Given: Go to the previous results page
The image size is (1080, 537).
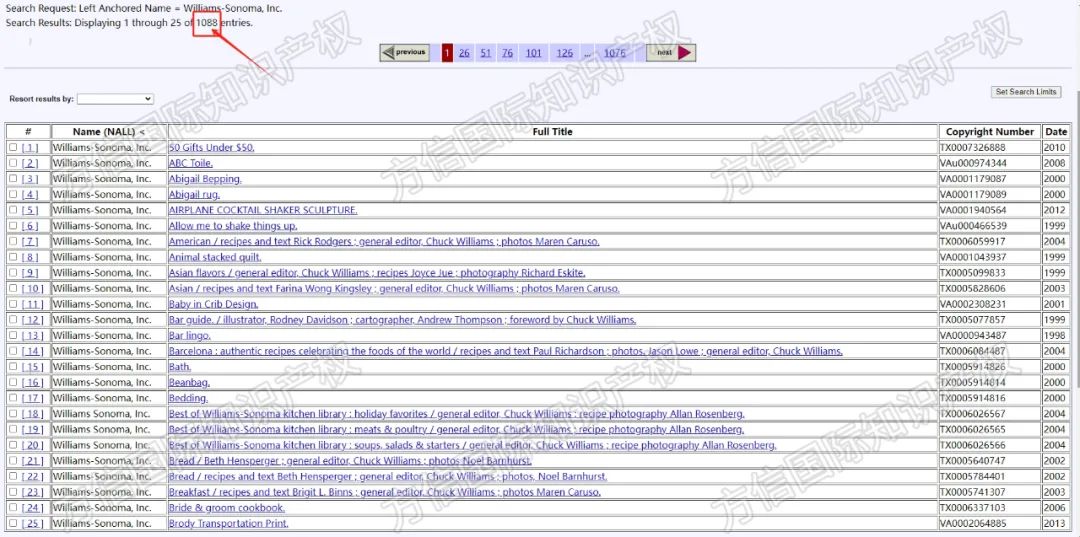Looking at the screenshot, I should 405,52.
